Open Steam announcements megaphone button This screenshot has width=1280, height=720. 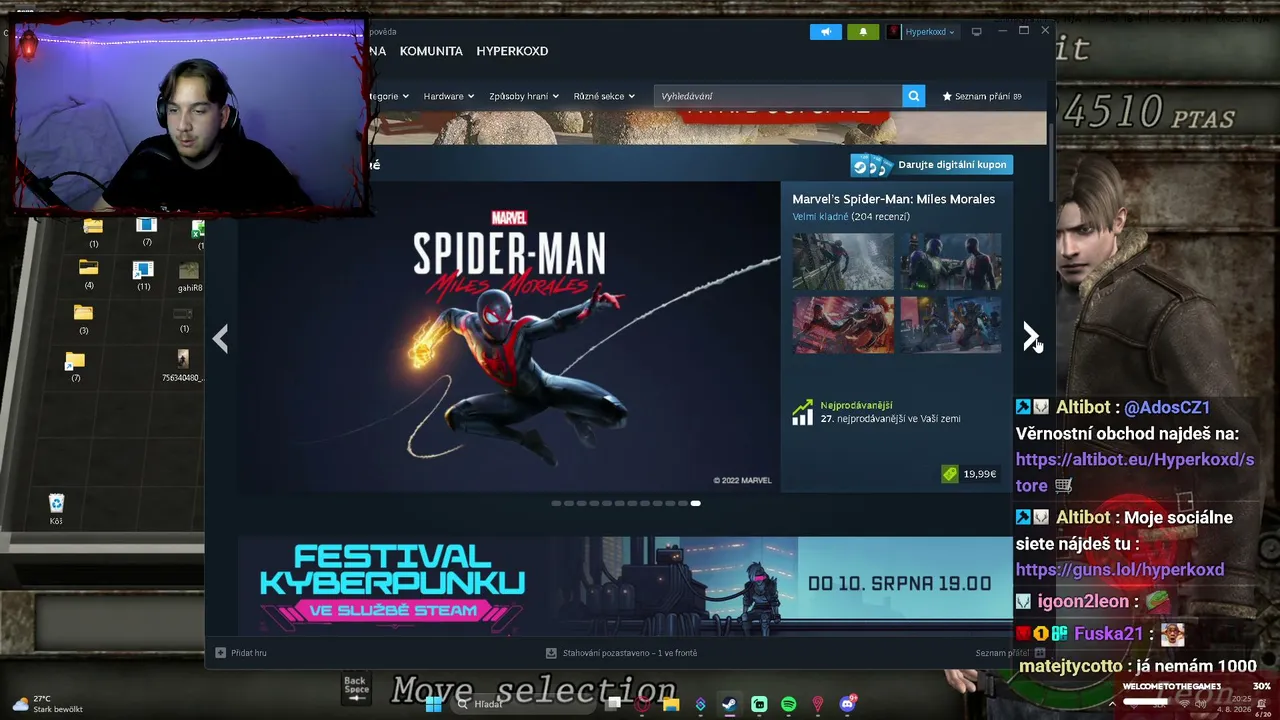coord(826,32)
